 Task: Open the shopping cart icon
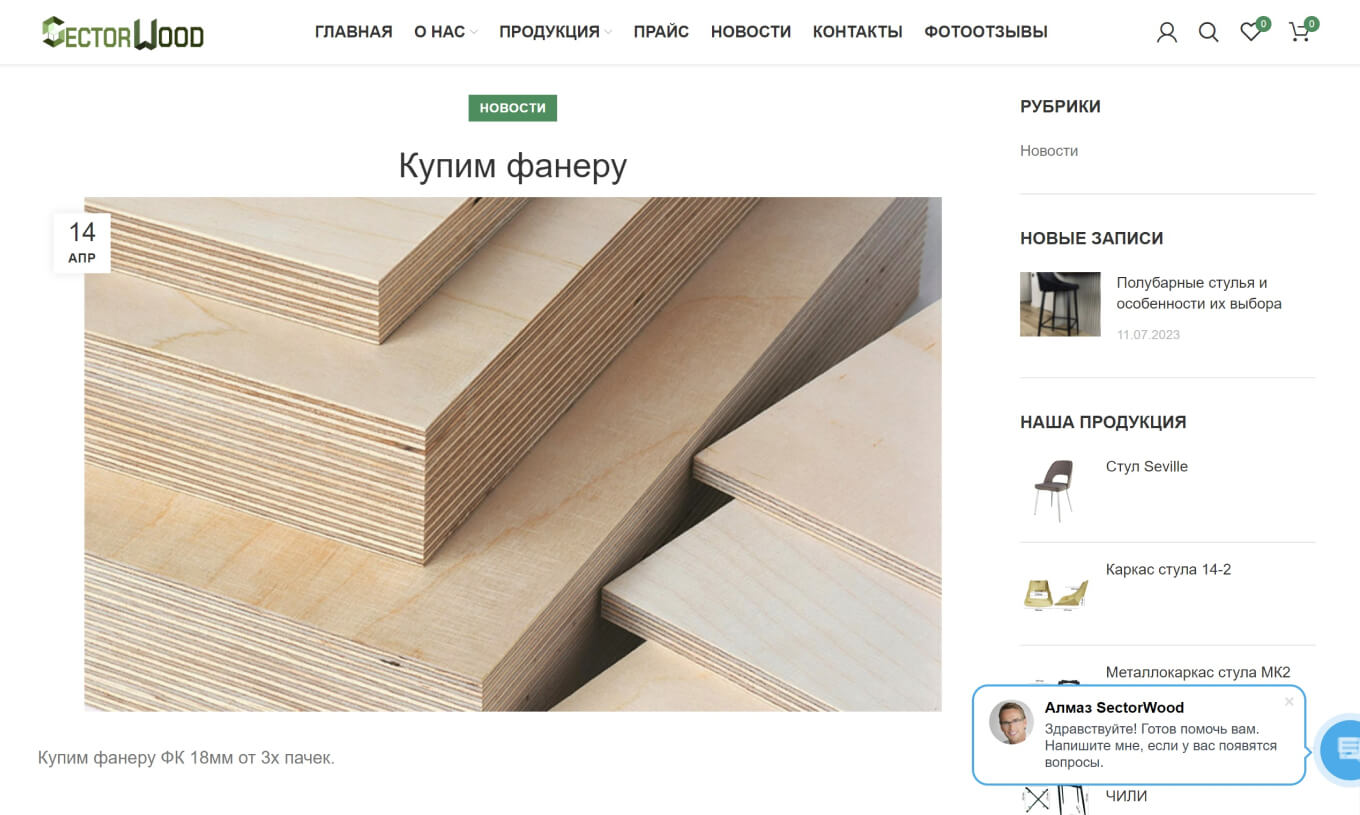click(1299, 33)
